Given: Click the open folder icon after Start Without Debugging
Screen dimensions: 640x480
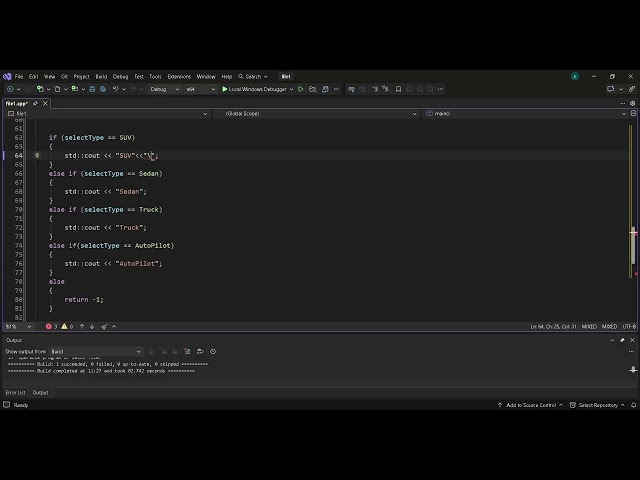Looking at the screenshot, I should pyautogui.click(x=313, y=89).
